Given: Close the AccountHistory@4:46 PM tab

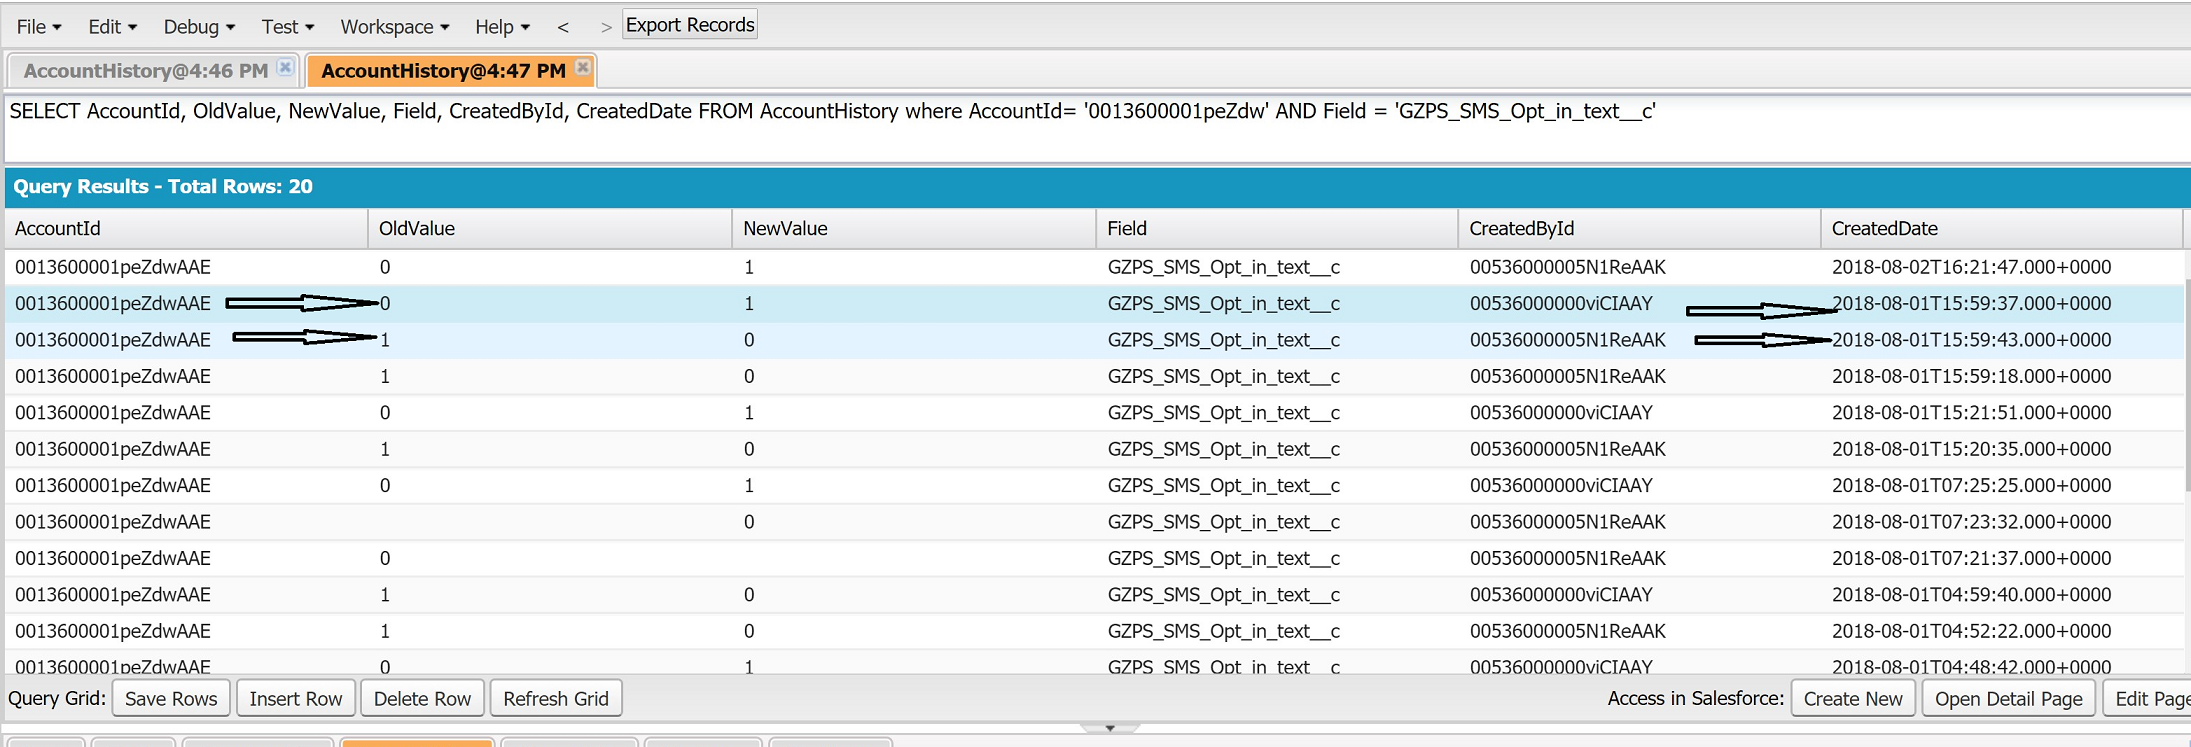Looking at the screenshot, I should pyautogui.click(x=285, y=68).
